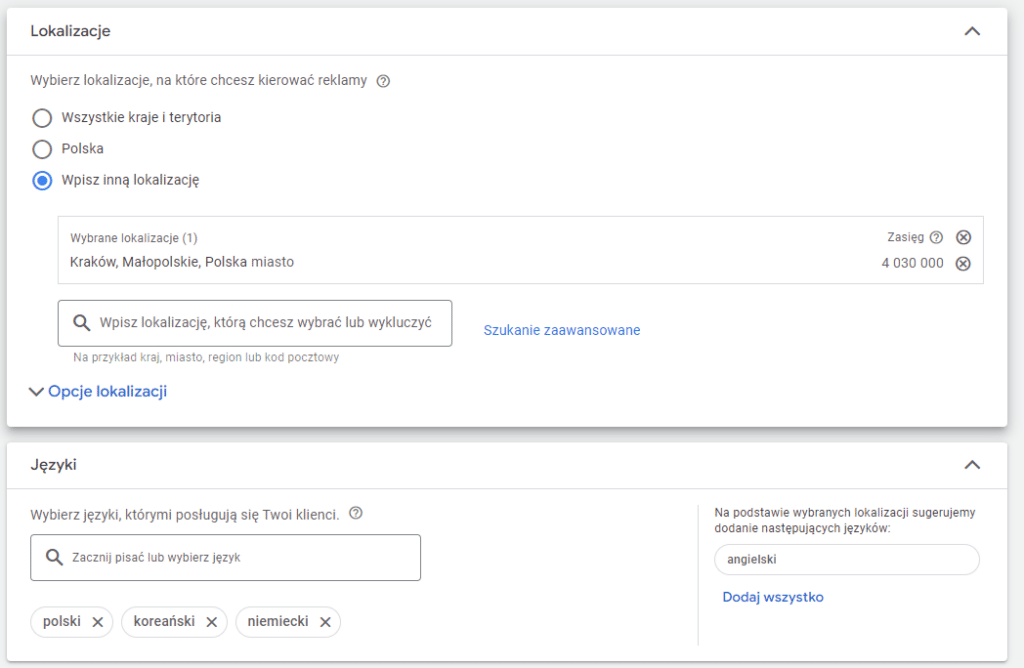
Task: Click the magnifier icon in the location search field
Action: 83,322
